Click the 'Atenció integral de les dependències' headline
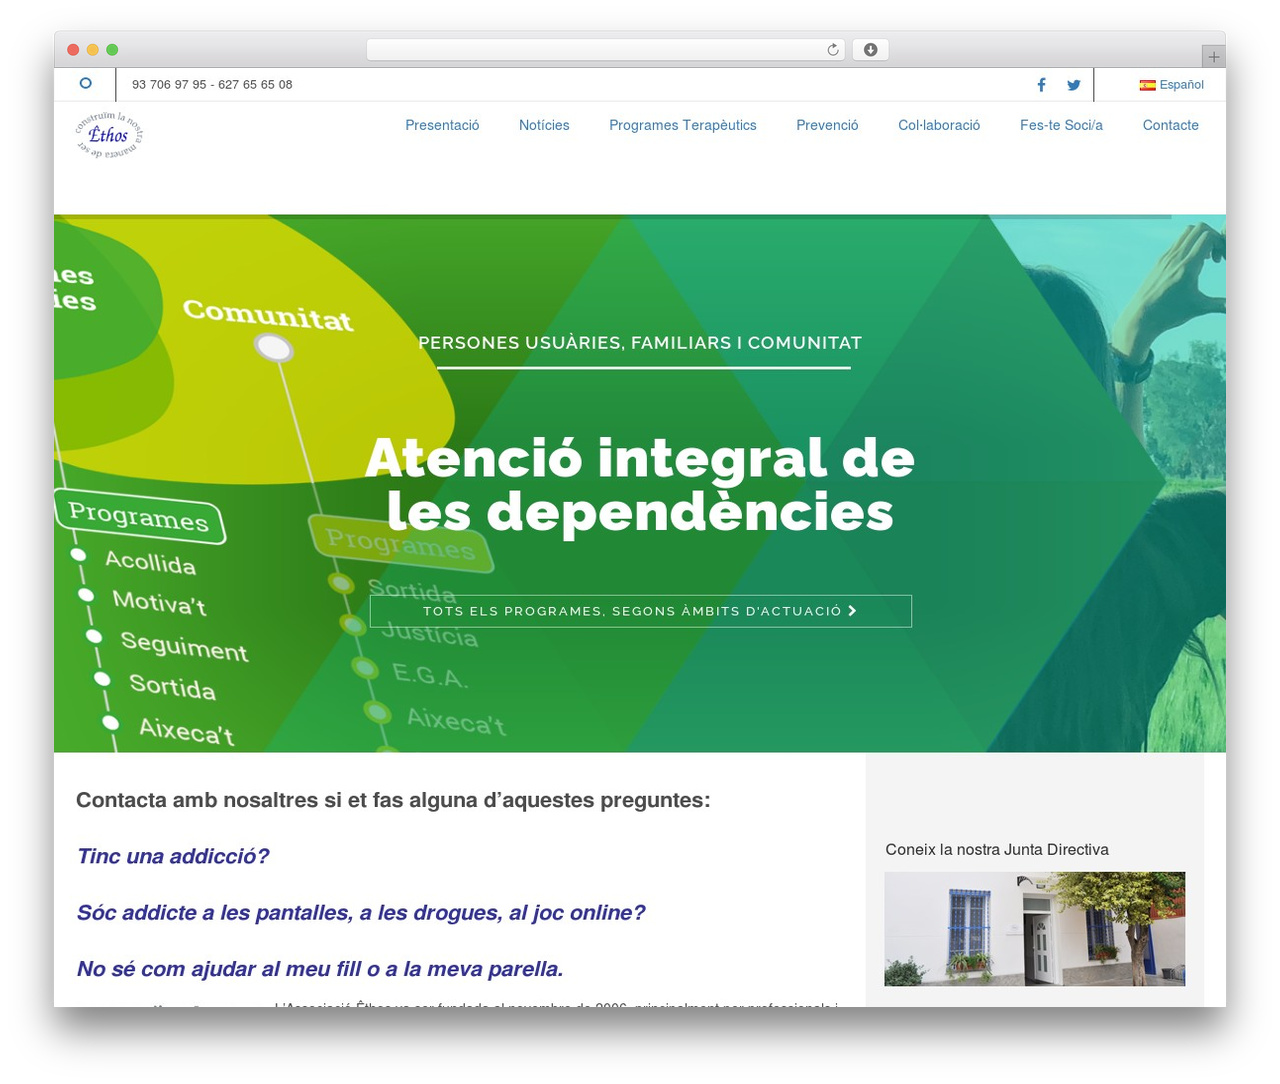Screen dimensions: 1280x1084 click(640, 485)
